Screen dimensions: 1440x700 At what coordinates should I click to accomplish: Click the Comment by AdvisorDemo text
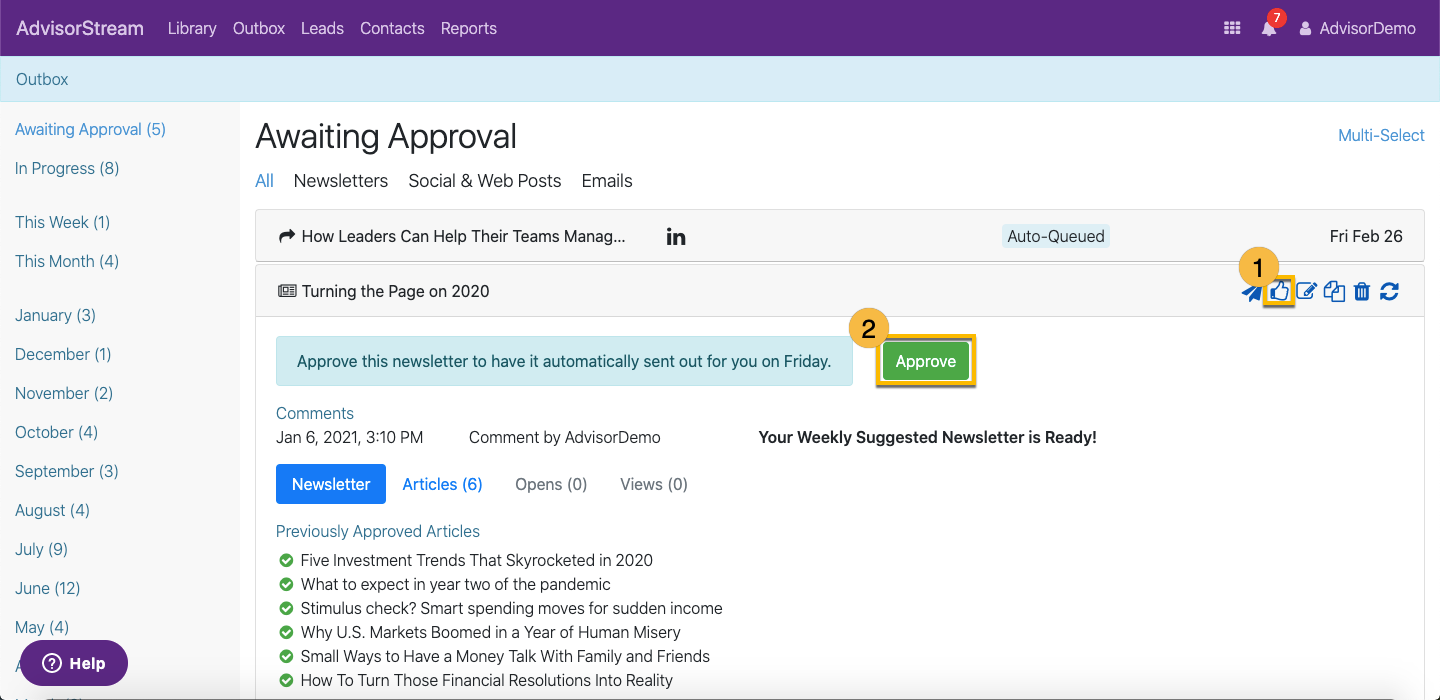click(565, 437)
